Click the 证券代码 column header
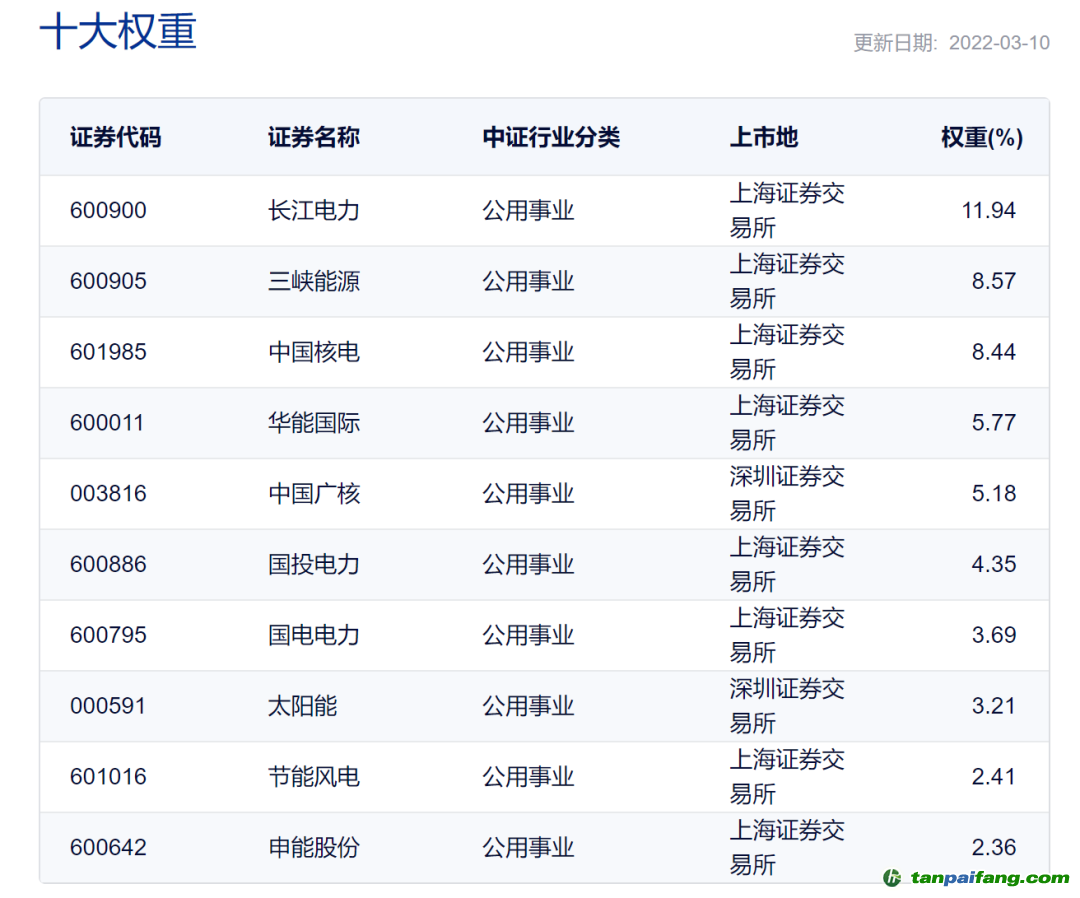This screenshot has width=1080, height=898. pyautogui.click(x=115, y=138)
